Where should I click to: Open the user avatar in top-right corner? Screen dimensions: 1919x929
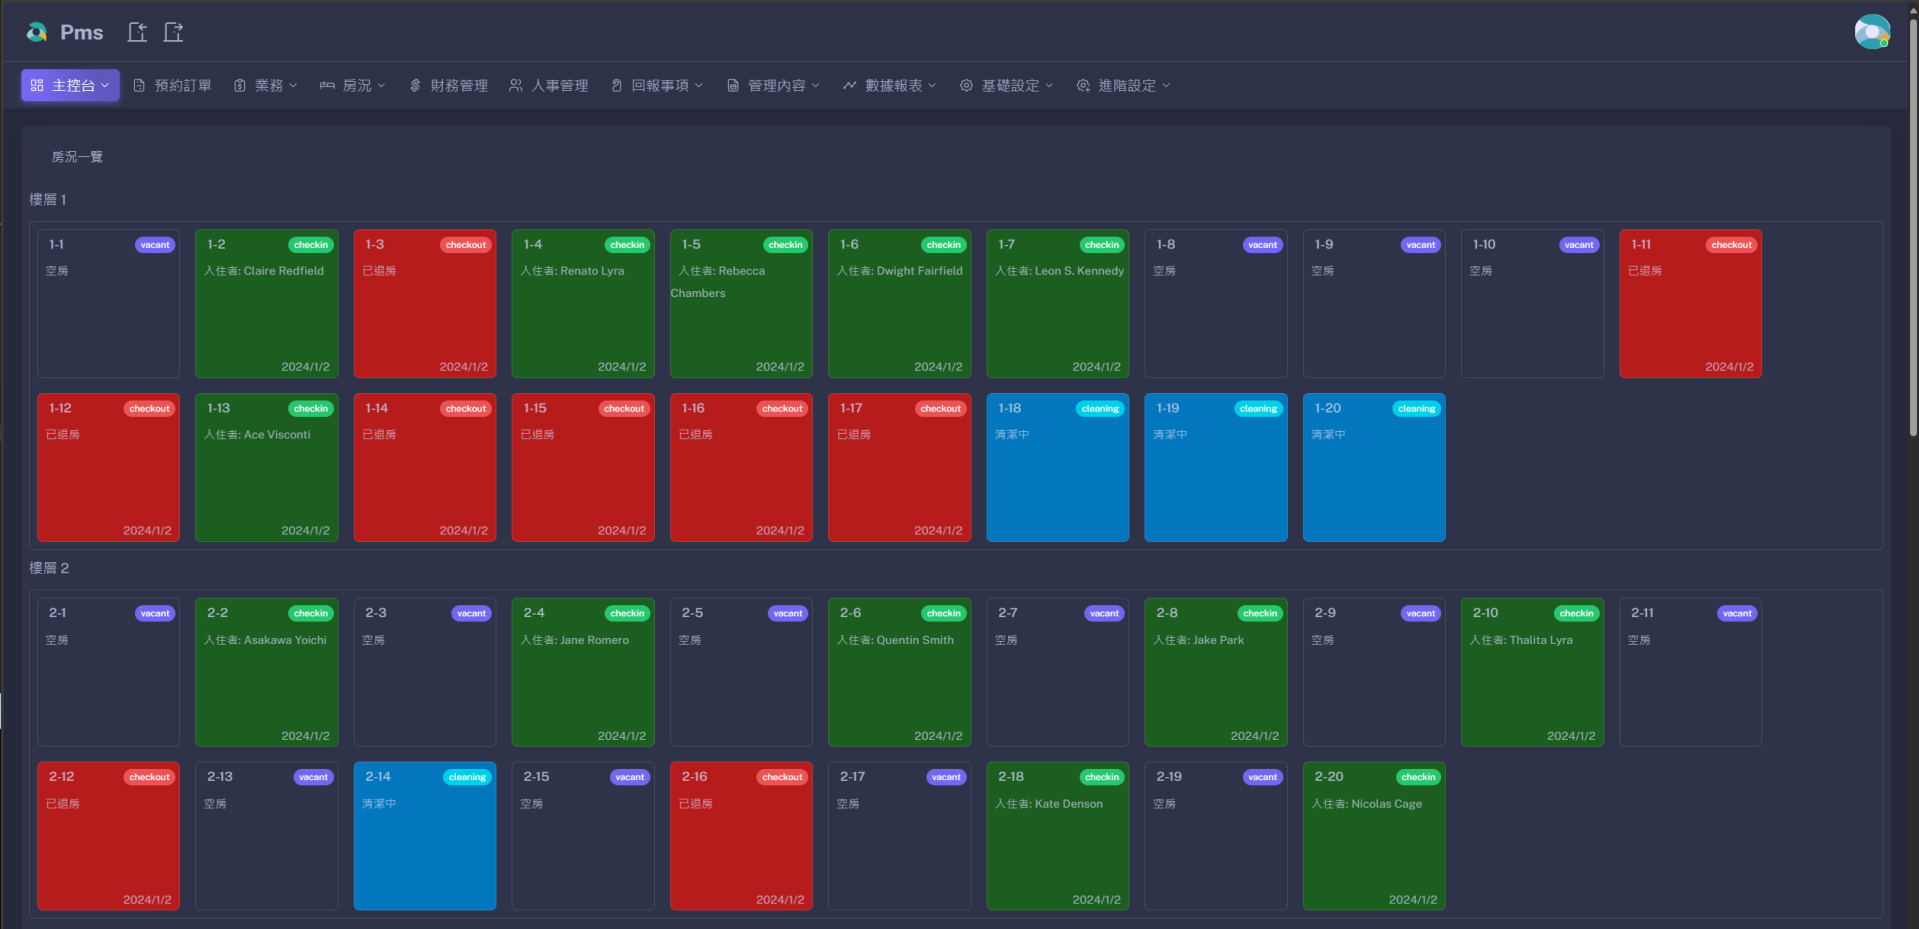pyautogui.click(x=1871, y=32)
